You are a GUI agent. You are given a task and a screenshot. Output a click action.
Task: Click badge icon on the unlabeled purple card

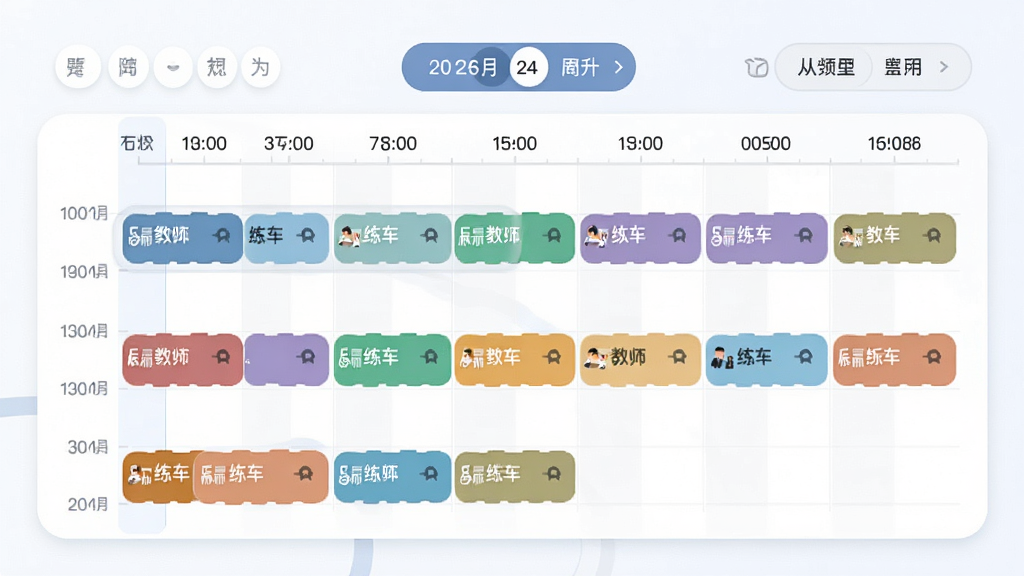(x=306, y=357)
